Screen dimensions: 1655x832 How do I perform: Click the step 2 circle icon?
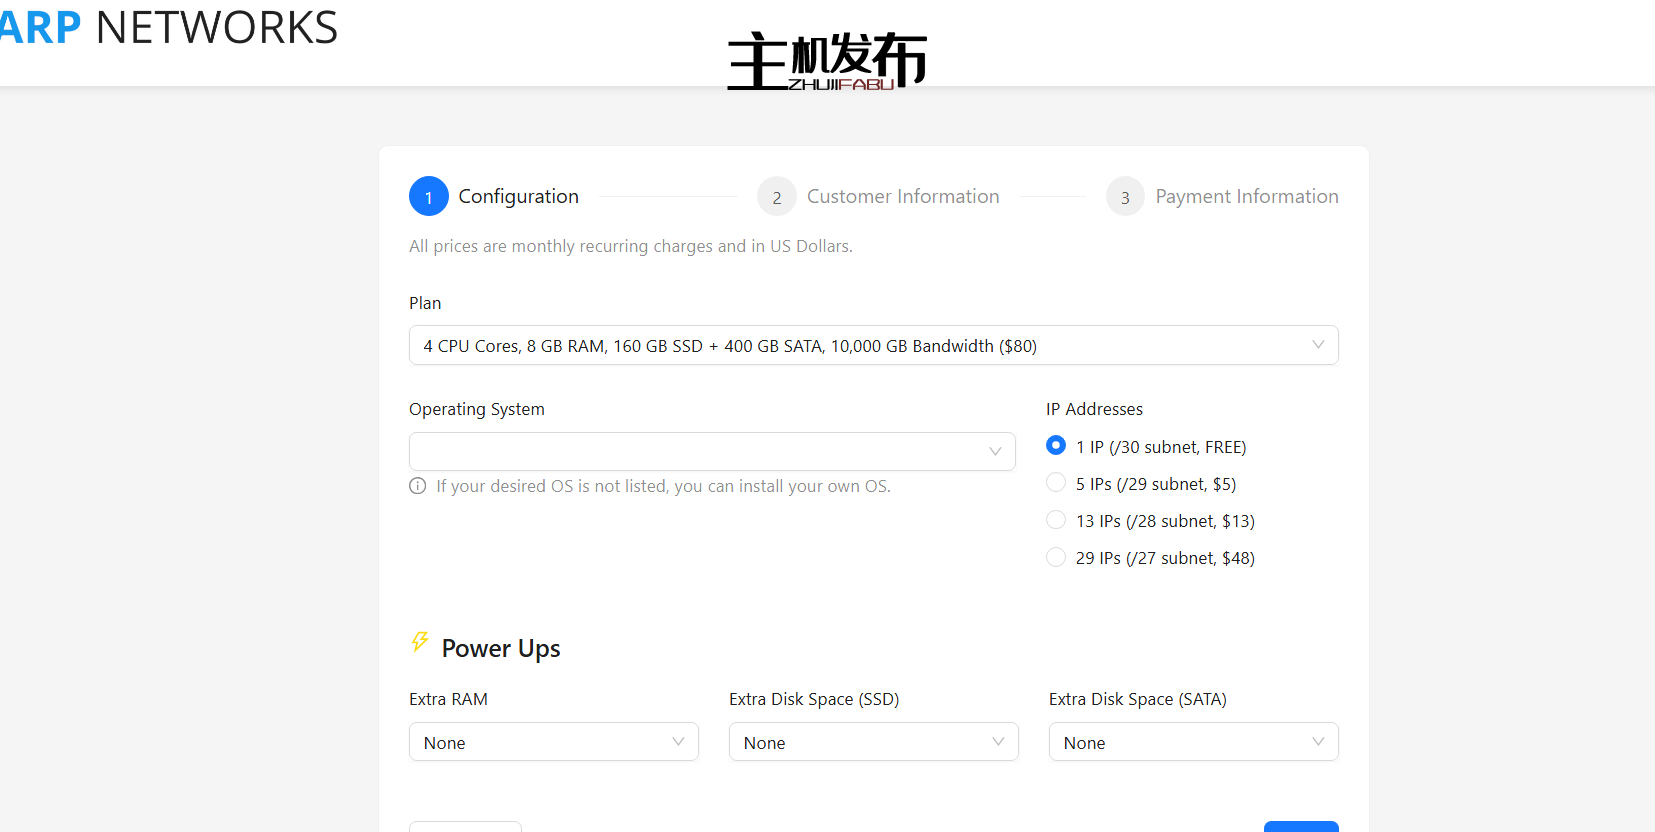pos(776,197)
